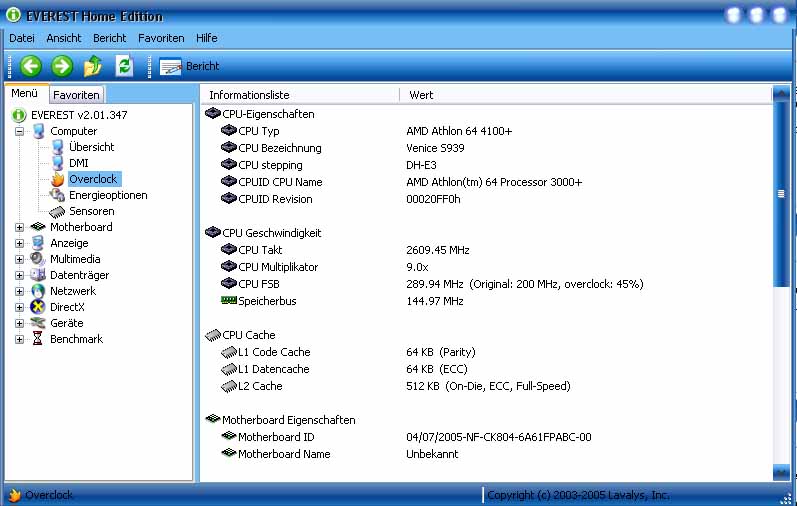Expand the Anzeige tree node
Image resolution: width=797 pixels, height=506 pixels.
click(19, 243)
